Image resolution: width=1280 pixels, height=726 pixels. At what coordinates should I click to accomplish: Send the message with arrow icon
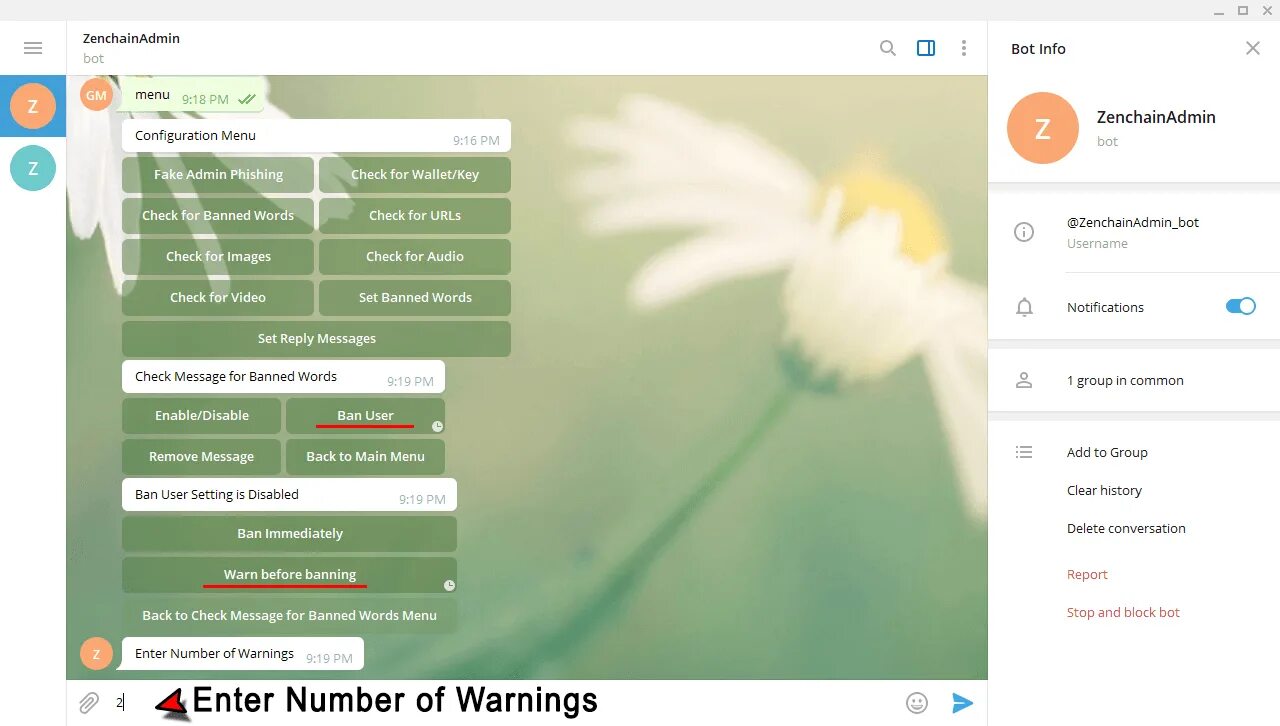pos(962,703)
